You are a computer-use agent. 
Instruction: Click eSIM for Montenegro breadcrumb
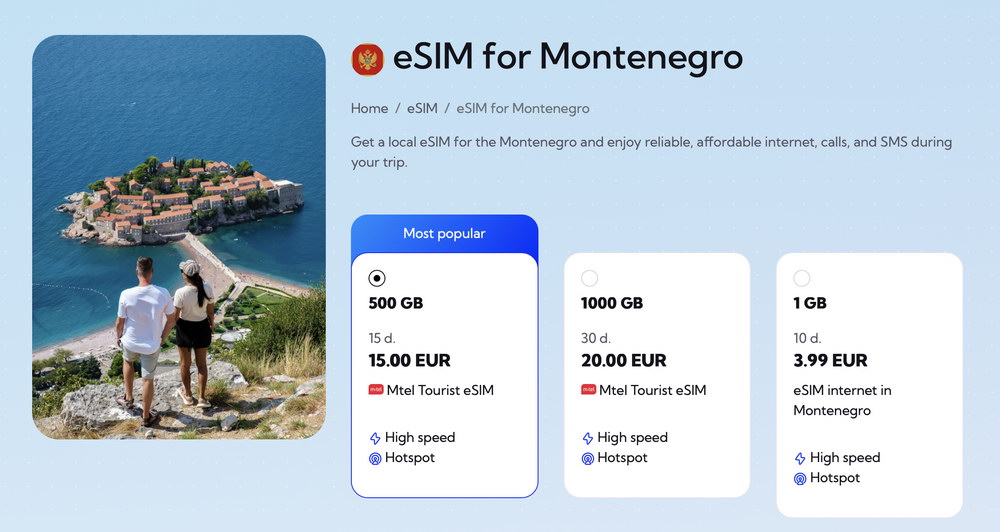point(522,108)
